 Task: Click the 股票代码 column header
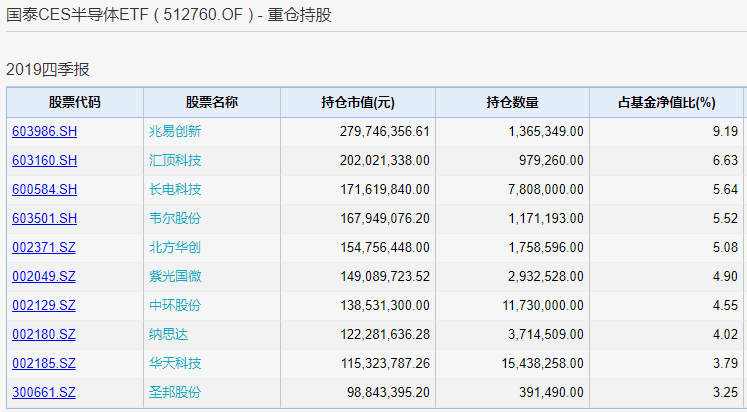(75, 102)
